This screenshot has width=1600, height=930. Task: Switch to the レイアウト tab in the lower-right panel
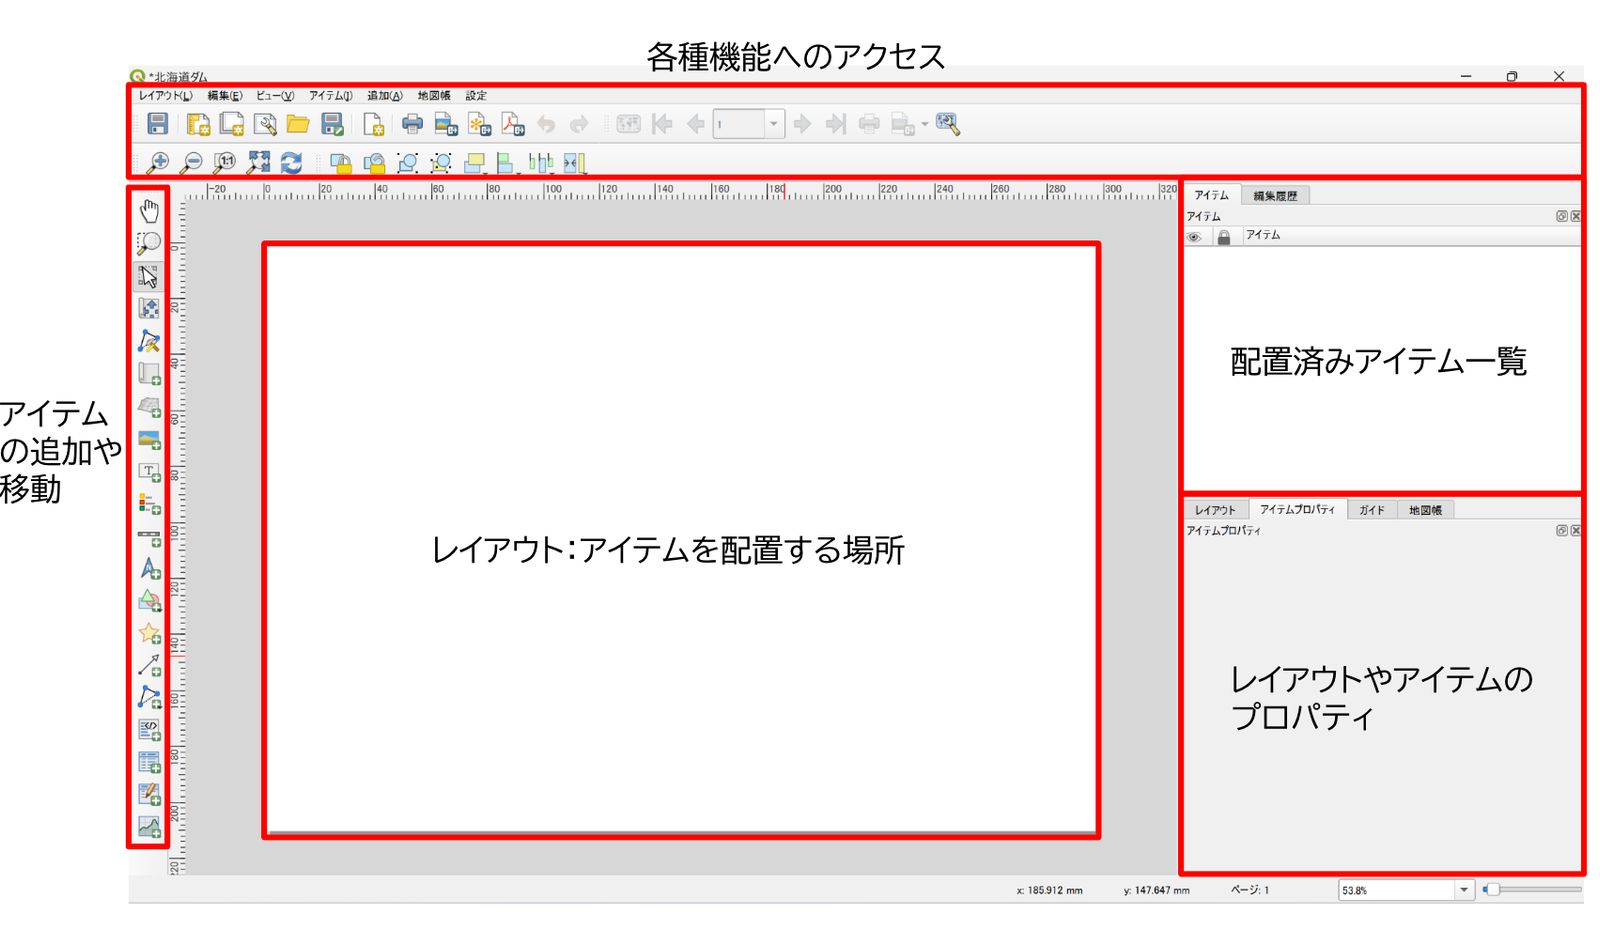click(x=1215, y=510)
